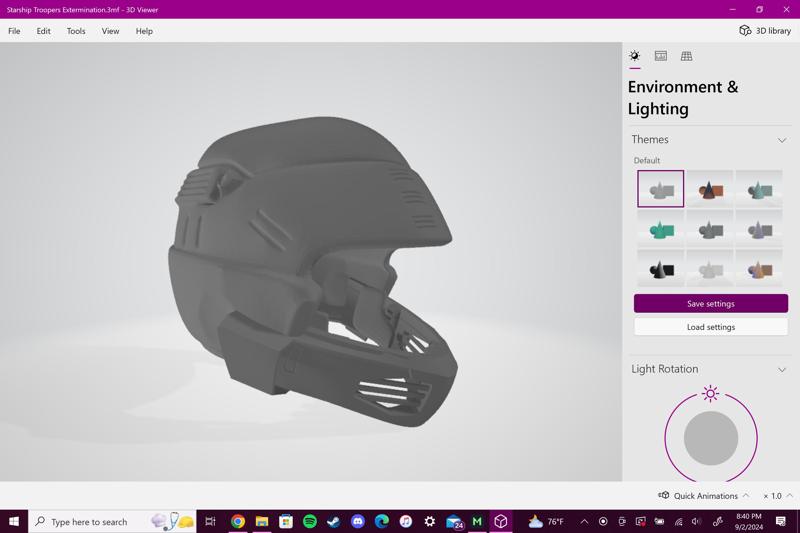Open the volume control in system tray
800x533 pixels.
[x=696, y=521]
